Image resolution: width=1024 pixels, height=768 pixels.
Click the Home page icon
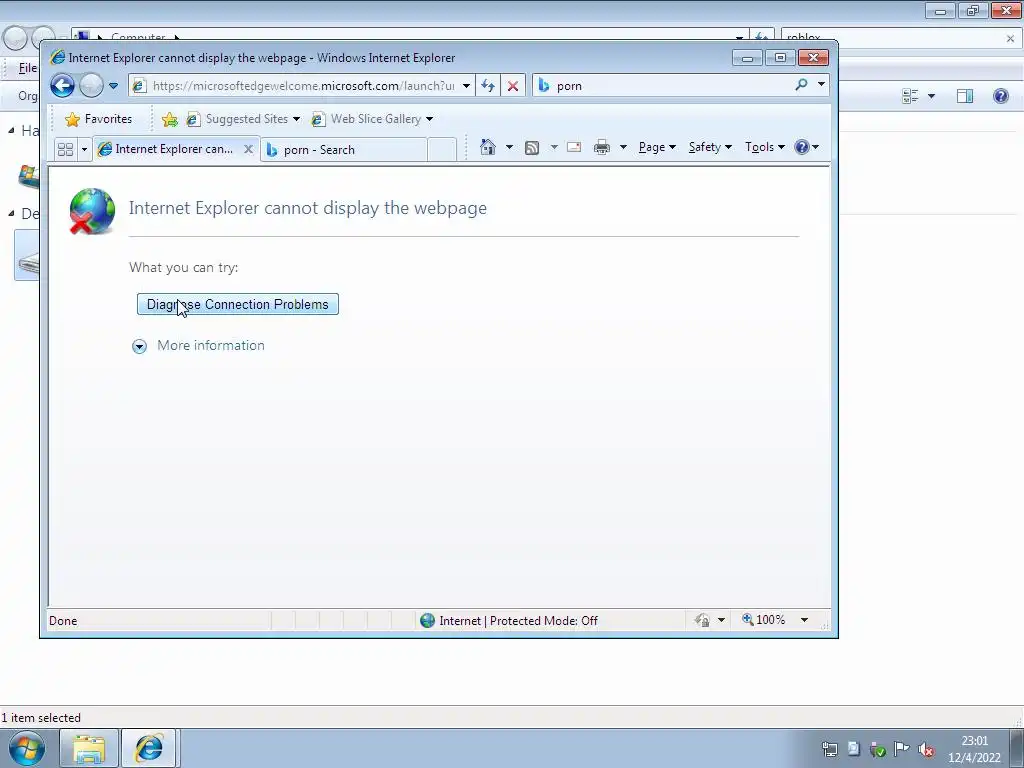click(x=488, y=147)
